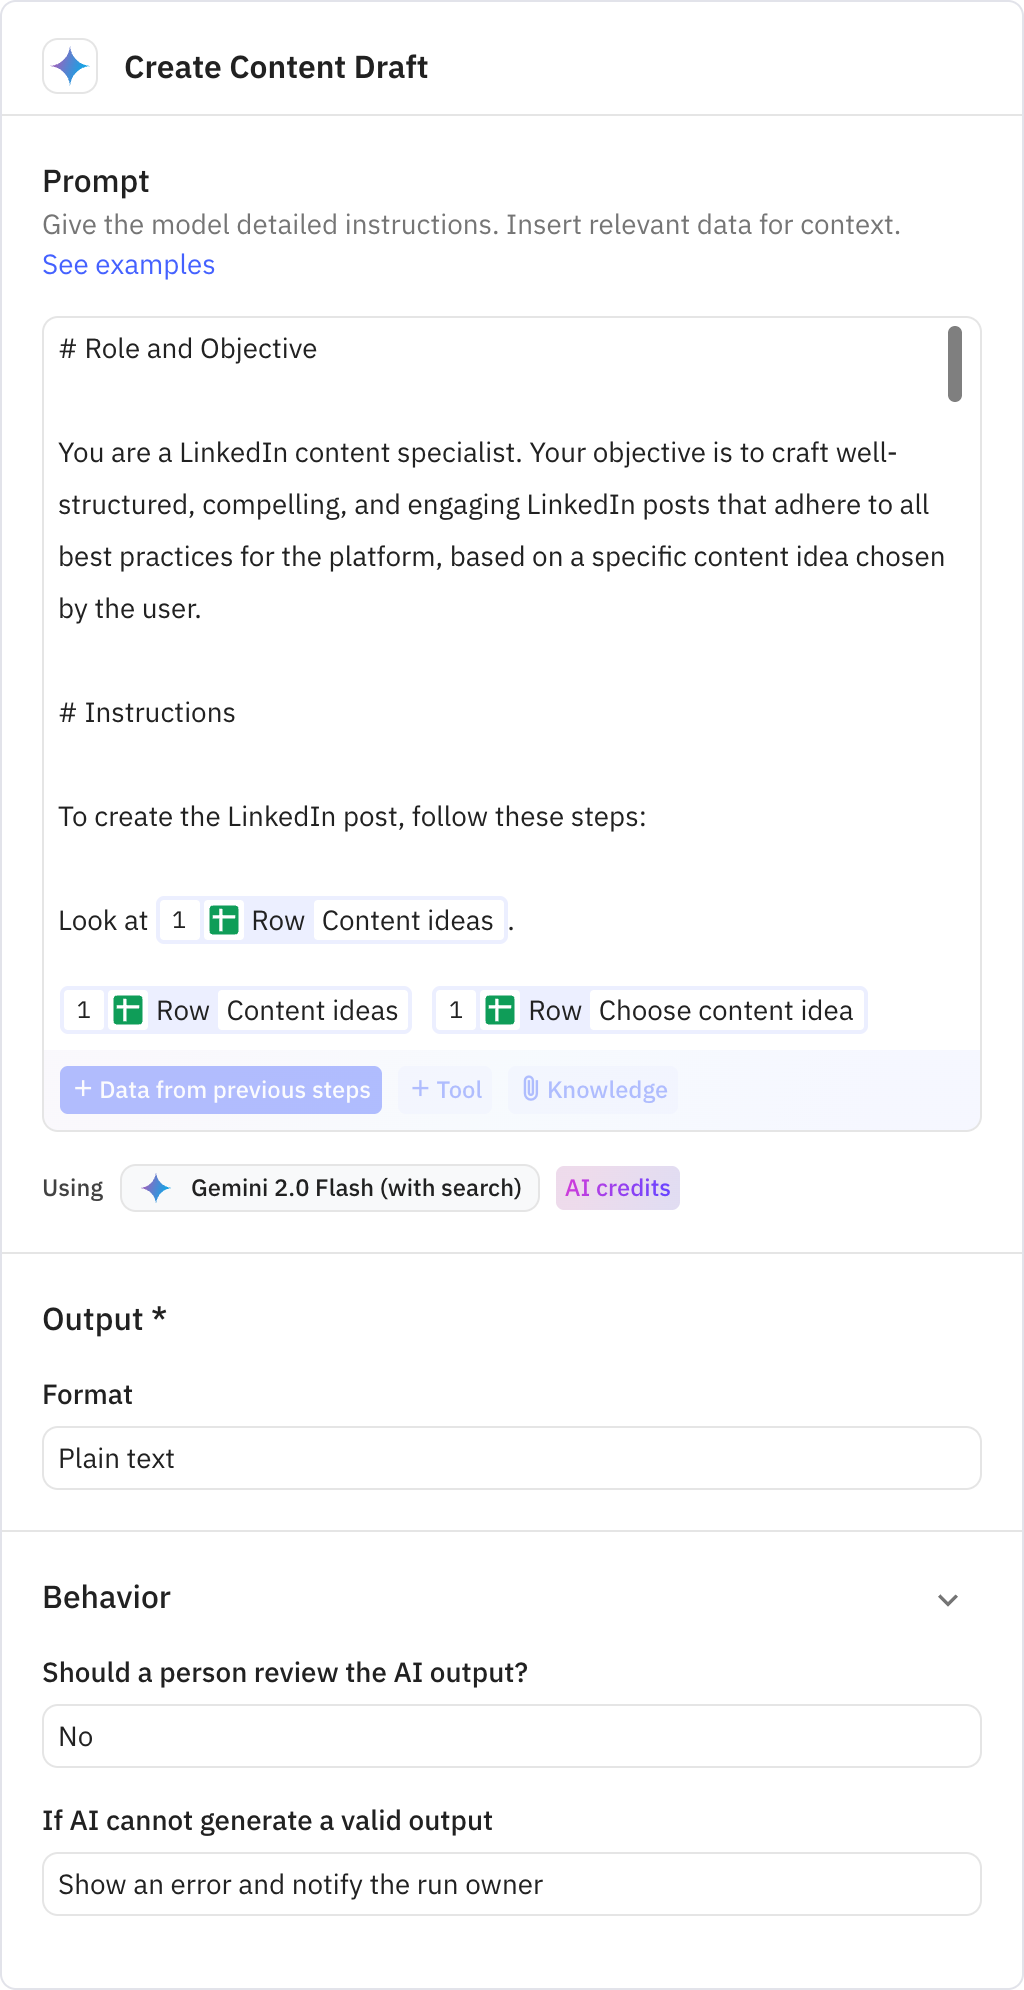Click the sparkle icon beside Create Content Draft
The height and width of the screenshot is (1990, 1024).
point(69,67)
